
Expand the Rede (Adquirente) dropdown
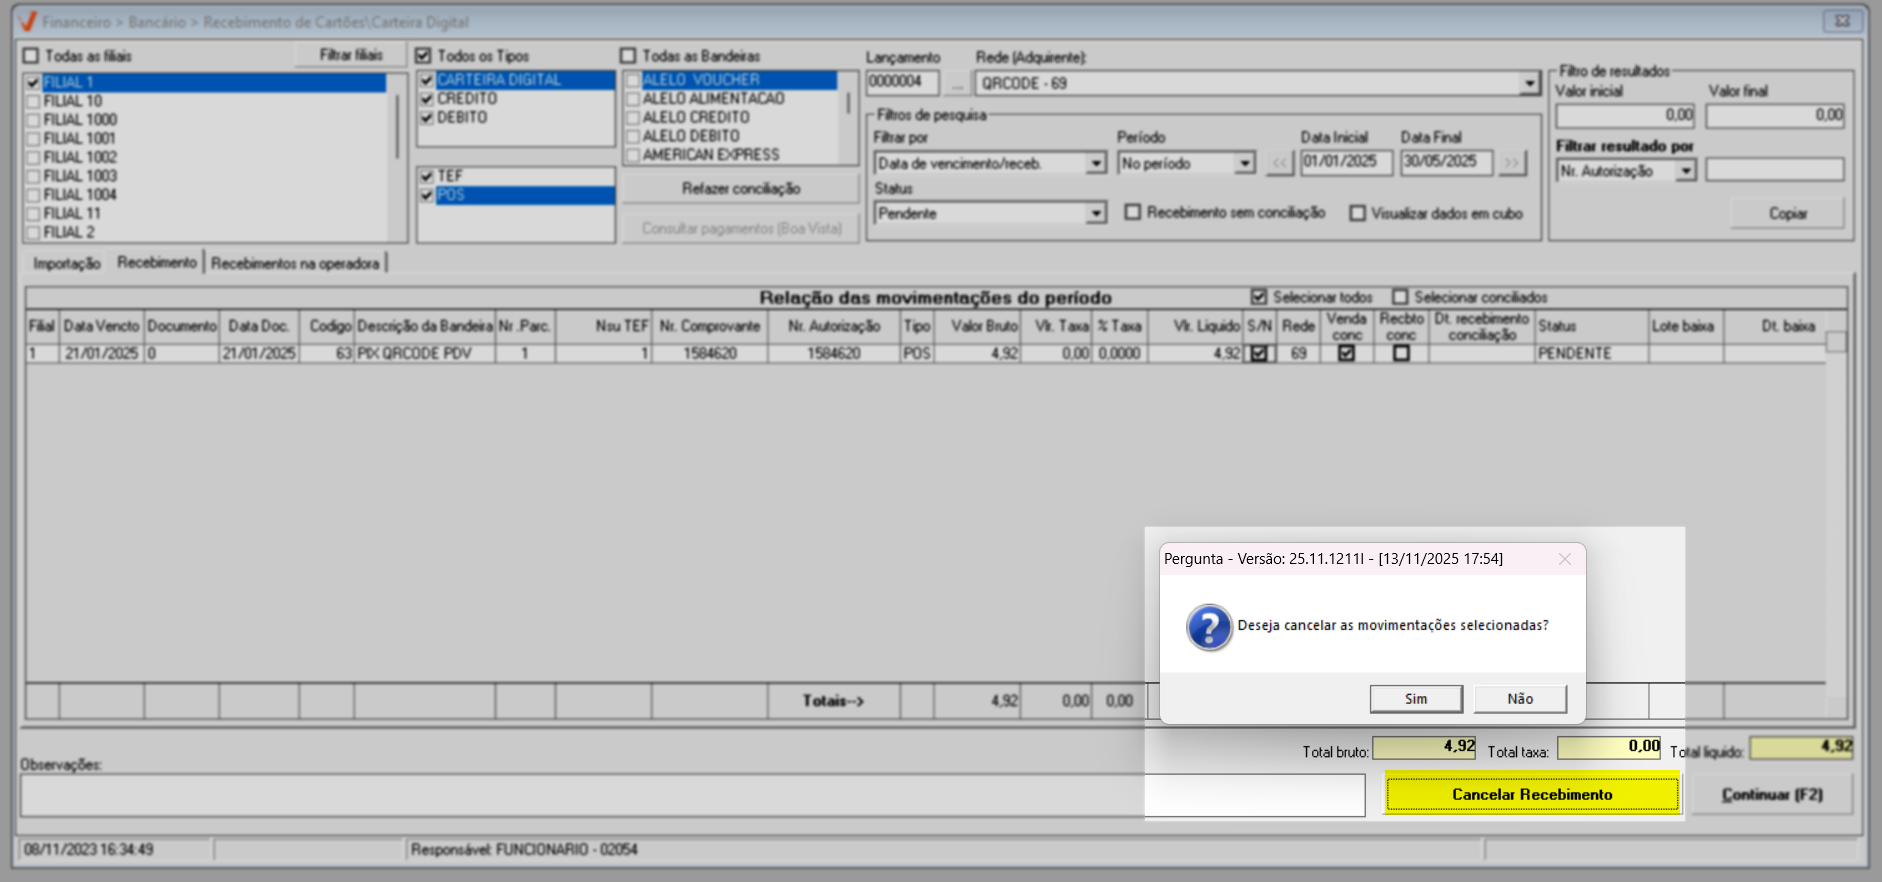point(1528,84)
